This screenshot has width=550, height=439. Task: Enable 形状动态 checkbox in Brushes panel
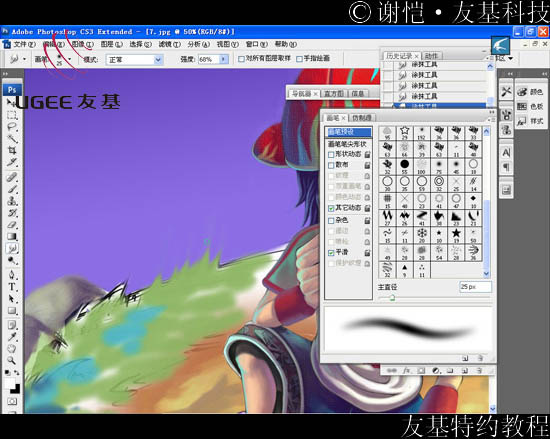click(x=331, y=155)
